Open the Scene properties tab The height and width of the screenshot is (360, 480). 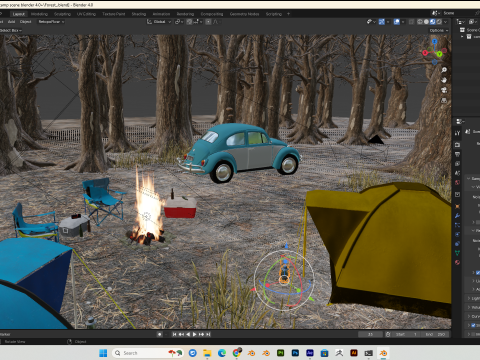coord(457,173)
